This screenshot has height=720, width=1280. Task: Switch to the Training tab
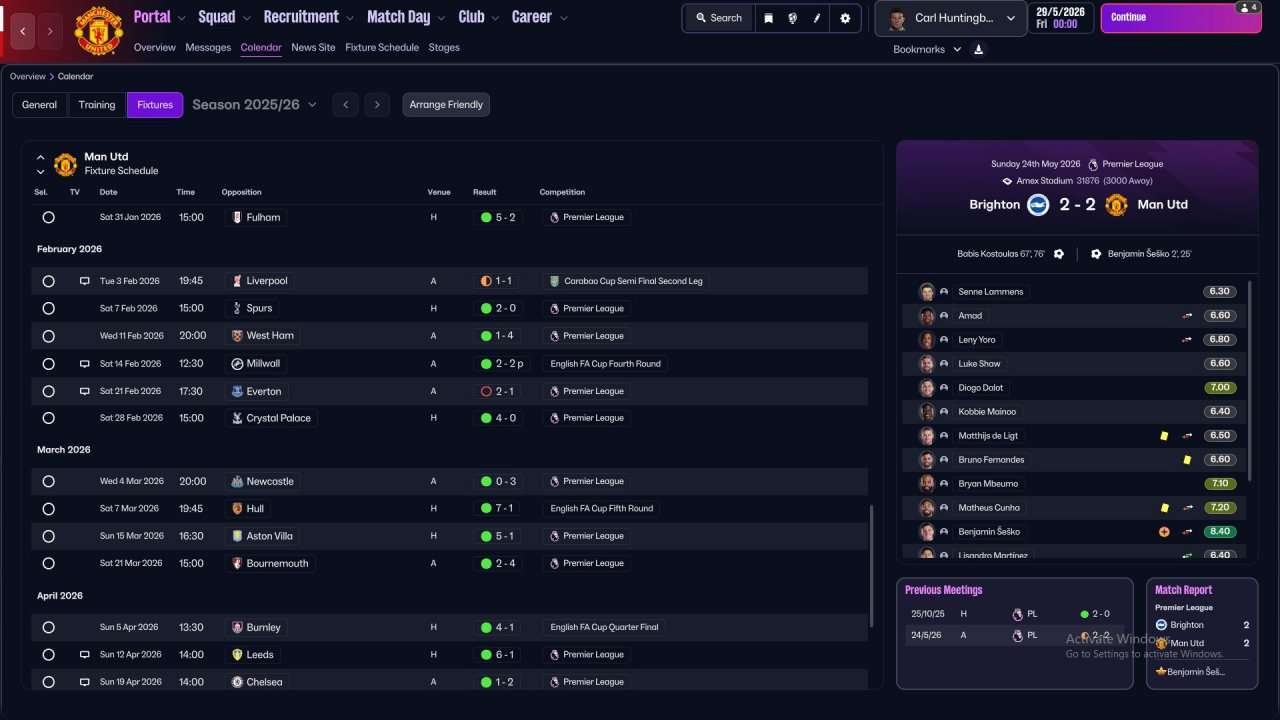pos(97,105)
